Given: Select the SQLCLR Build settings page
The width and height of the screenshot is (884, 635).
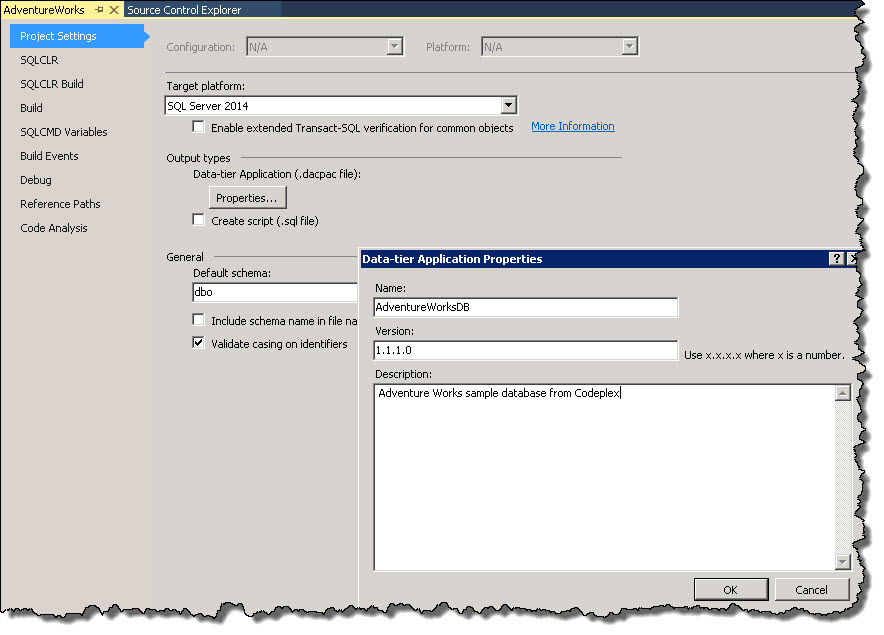Looking at the screenshot, I should click(x=52, y=84).
